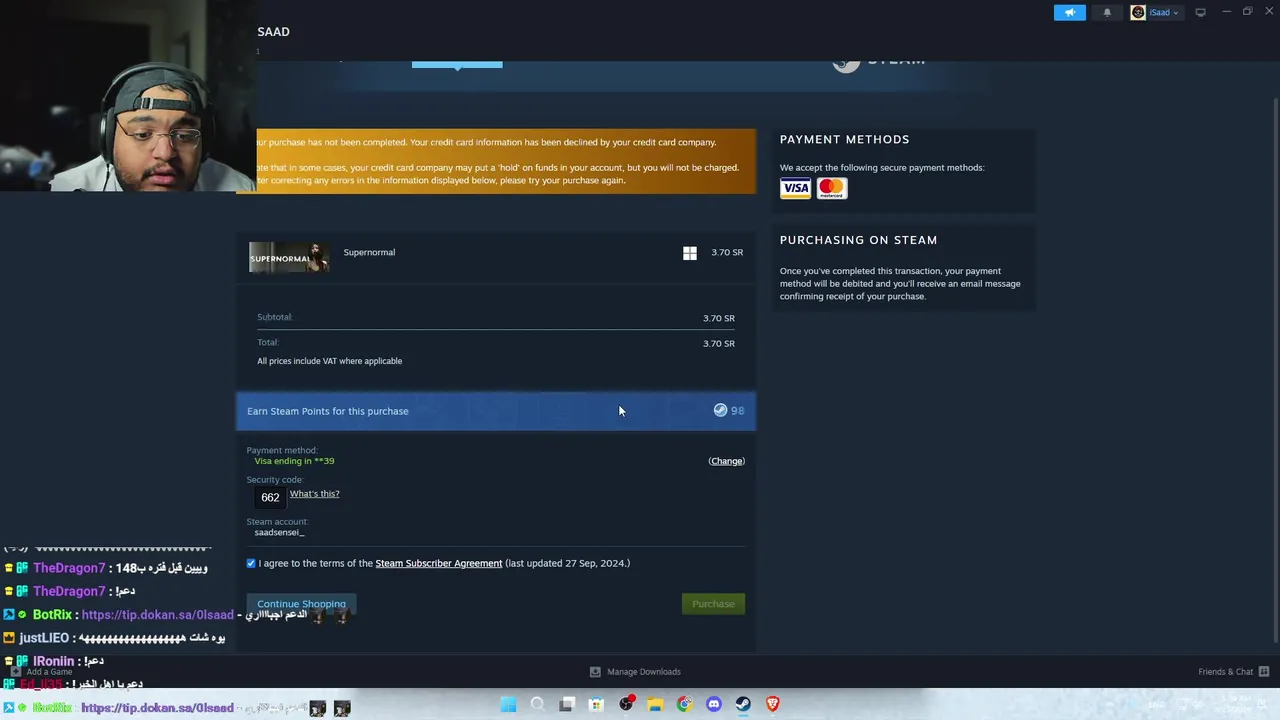Image resolution: width=1280 pixels, height=720 pixels.
Task: Click the Steam Points coin icon
Action: [x=720, y=410]
